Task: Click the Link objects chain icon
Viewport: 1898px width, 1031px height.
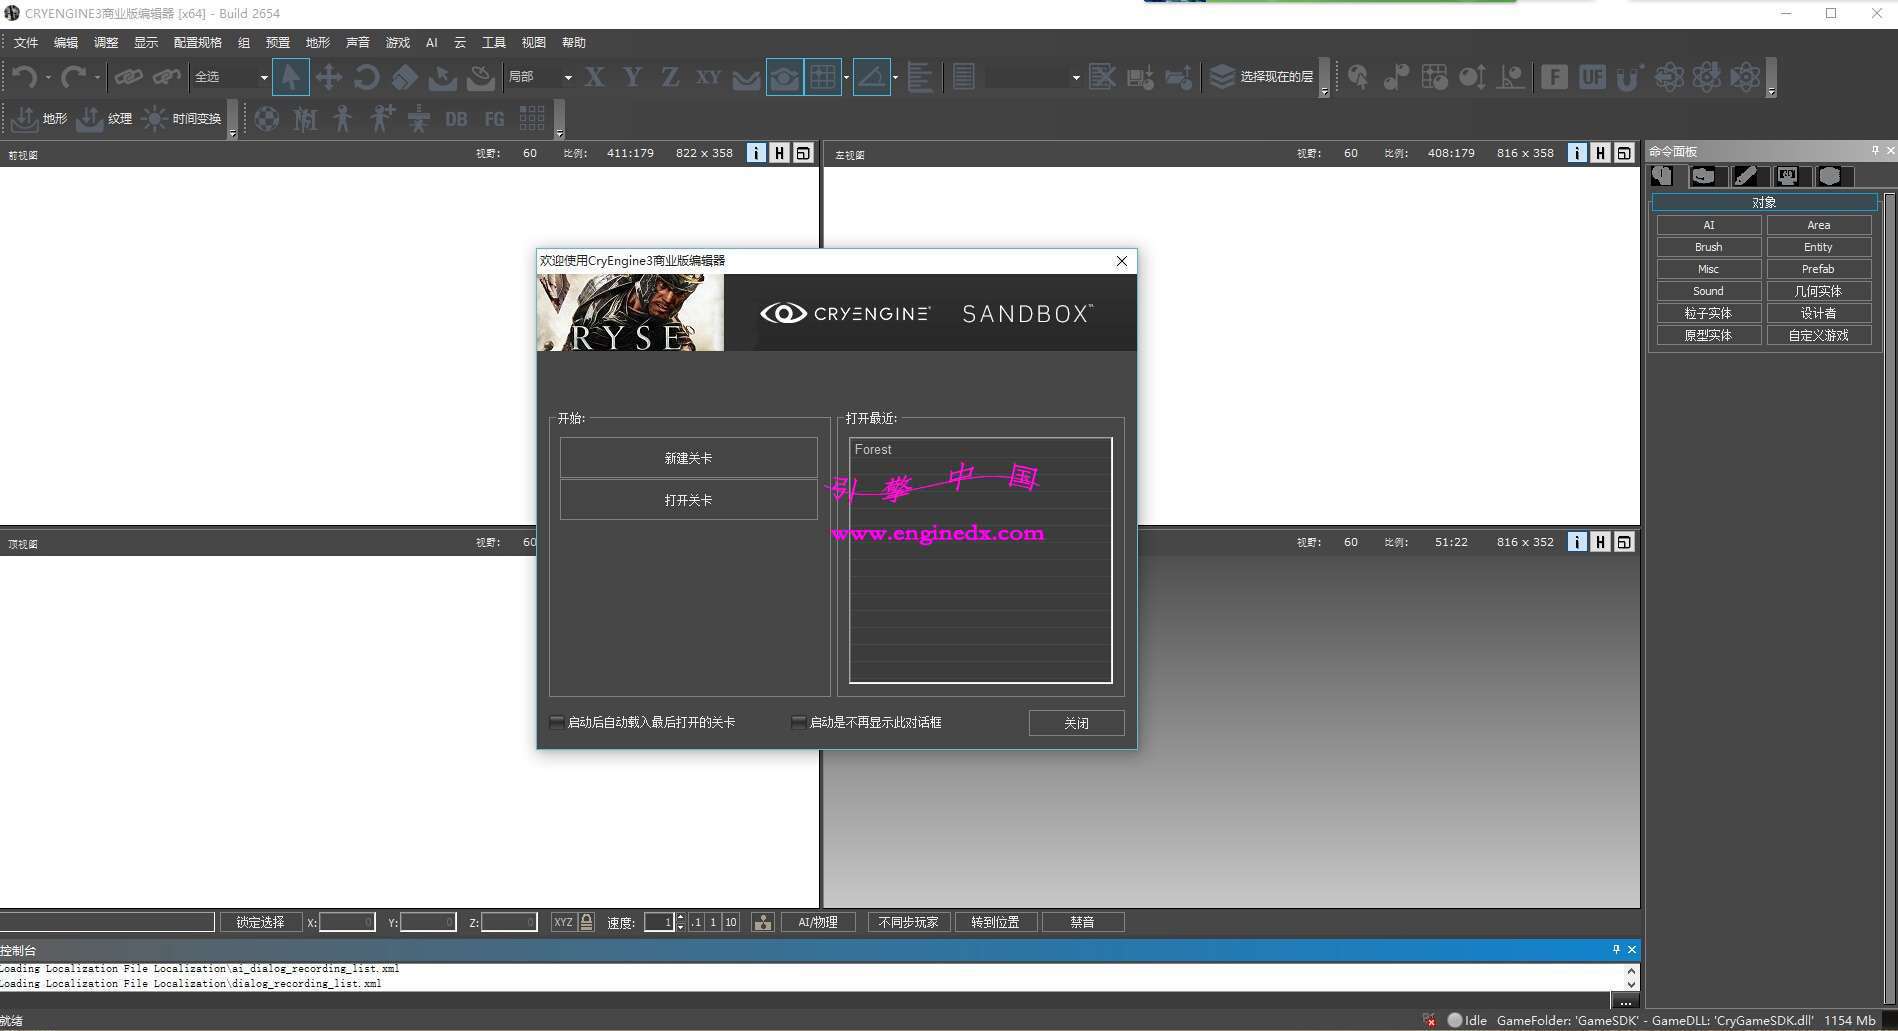Action: coord(129,77)
